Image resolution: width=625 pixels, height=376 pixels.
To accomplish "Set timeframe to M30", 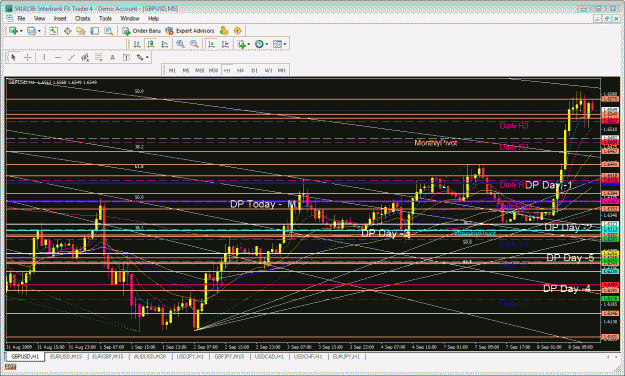I will point(213,70).
